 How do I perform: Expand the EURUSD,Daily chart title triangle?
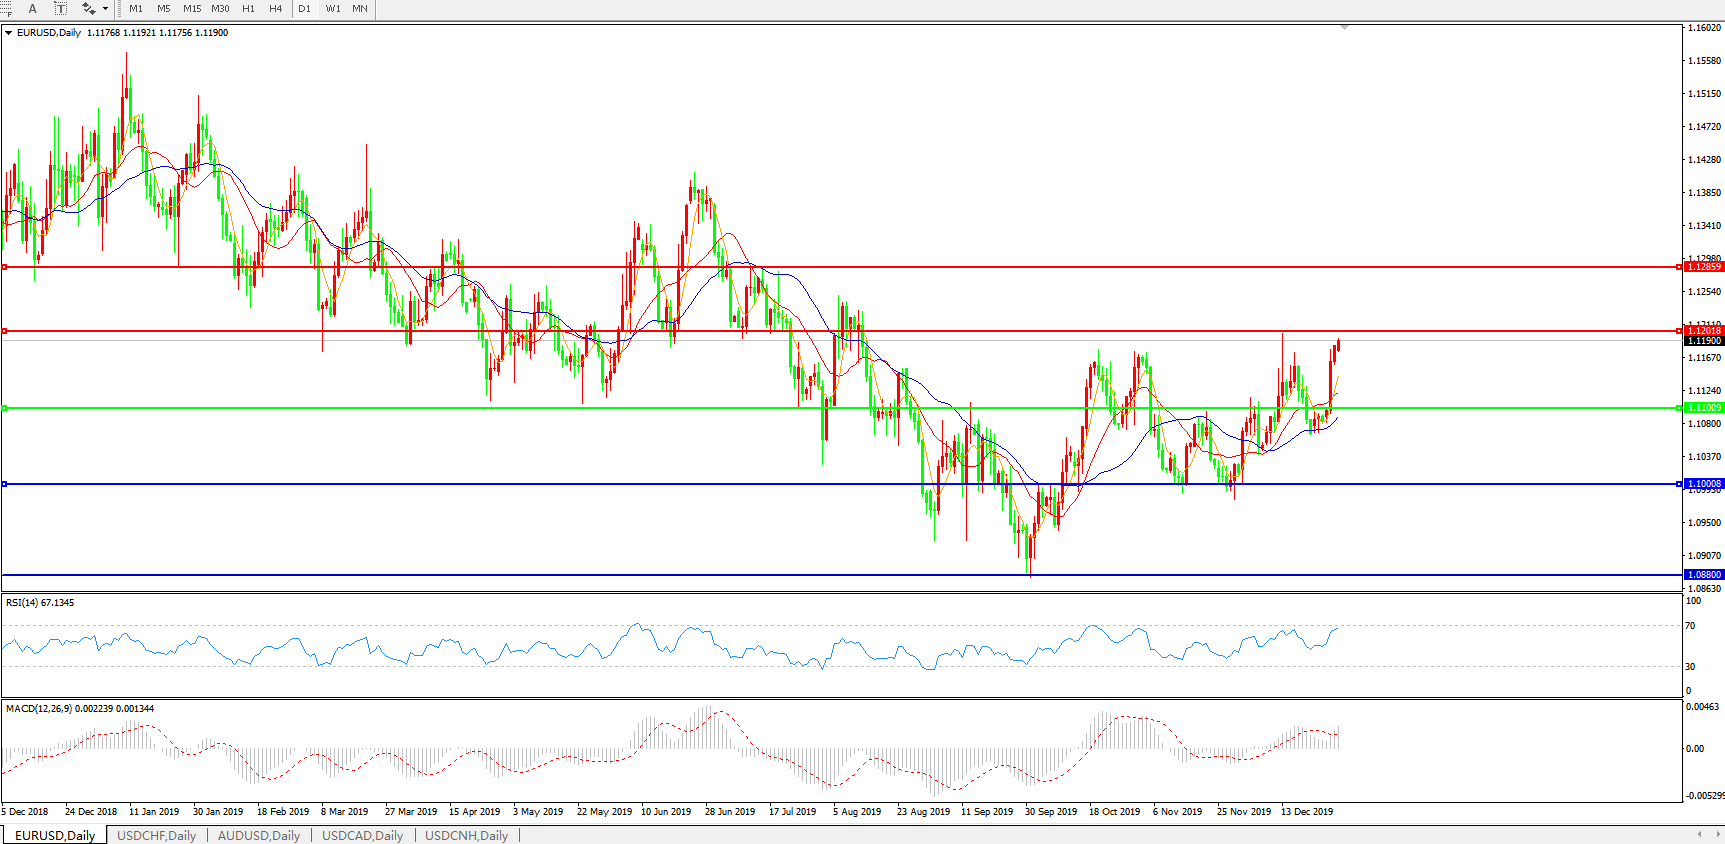click(x=9, y=33)
